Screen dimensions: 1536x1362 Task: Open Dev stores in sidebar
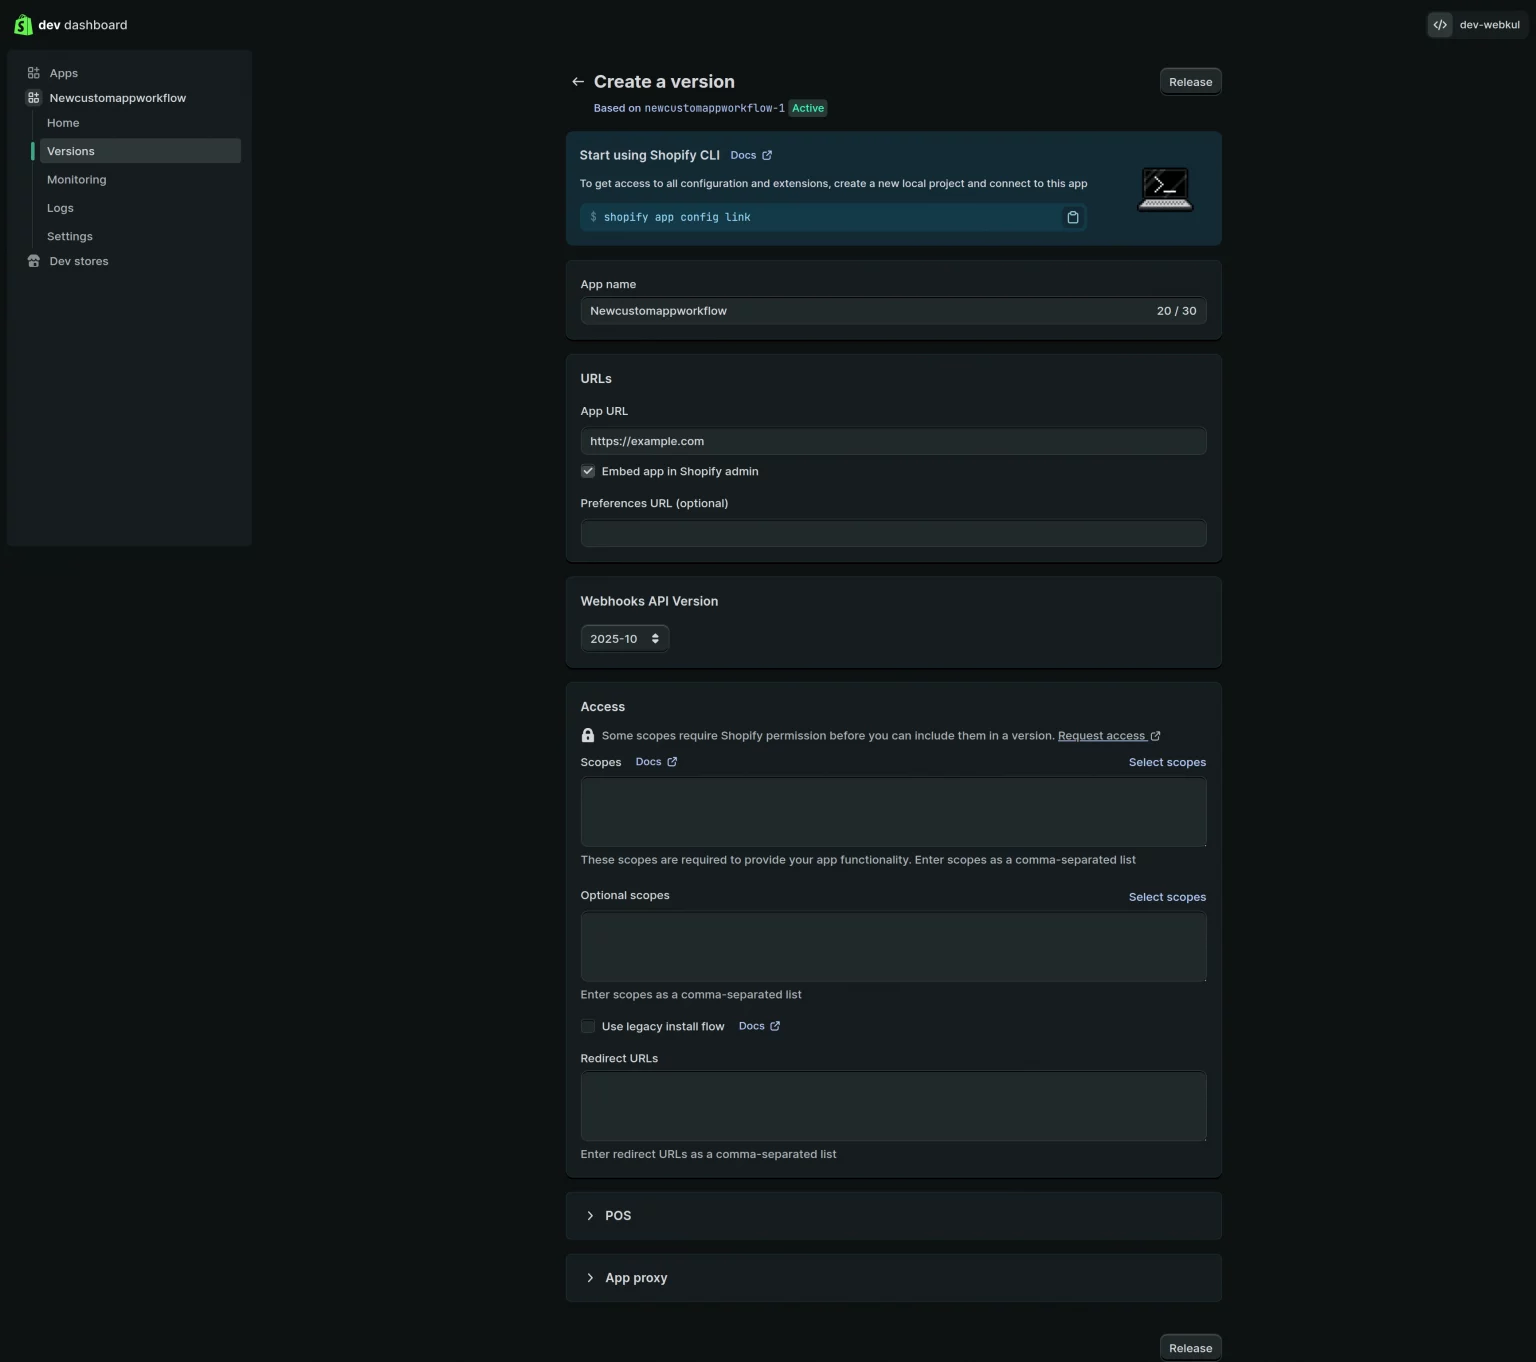[x=79, y=261]
